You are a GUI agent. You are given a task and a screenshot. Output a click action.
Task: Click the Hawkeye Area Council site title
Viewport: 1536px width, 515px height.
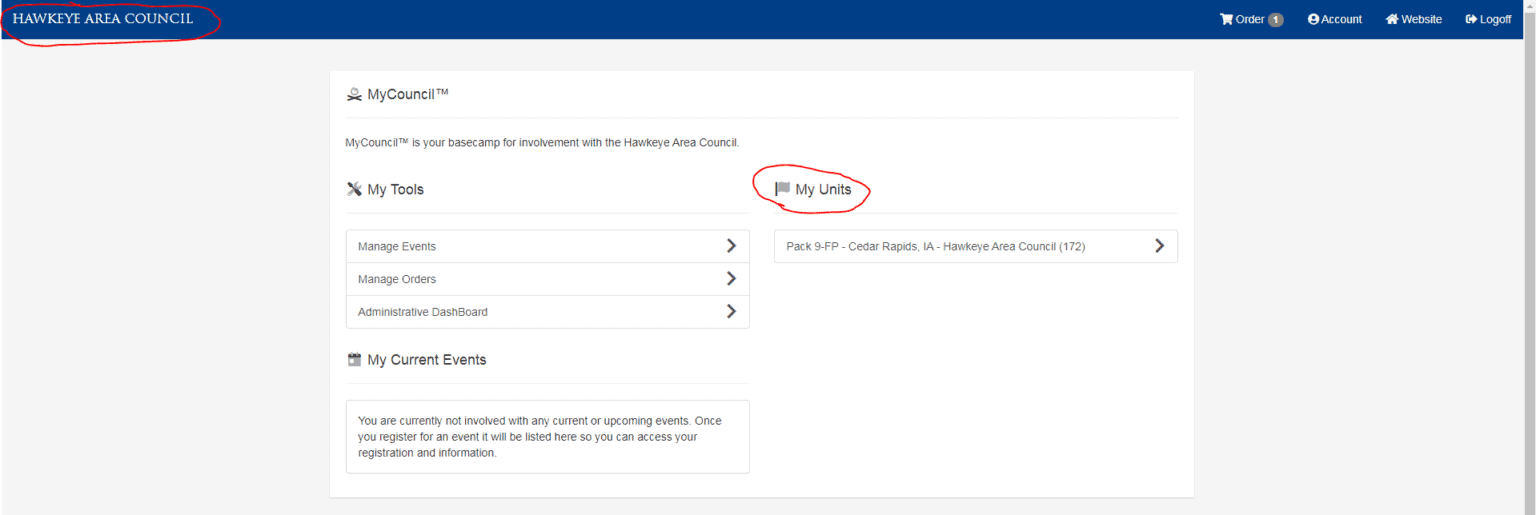coord(103,19)
